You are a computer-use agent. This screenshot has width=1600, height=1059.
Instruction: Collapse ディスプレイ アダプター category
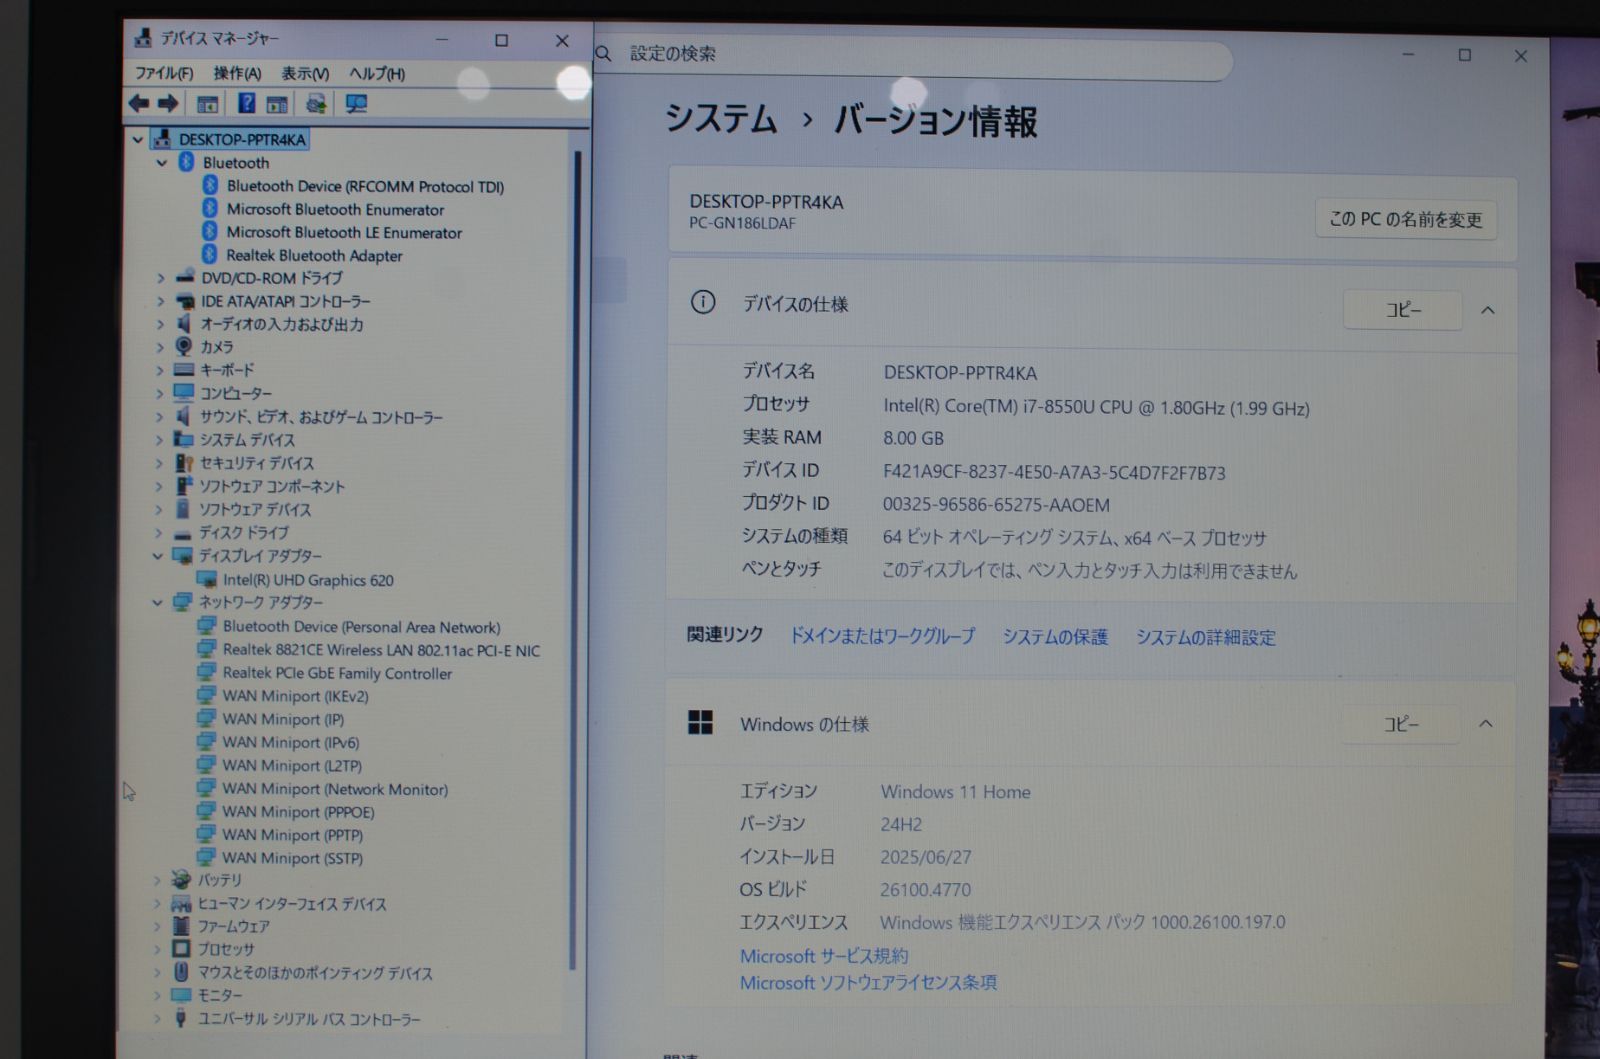(x=158, y=556)
